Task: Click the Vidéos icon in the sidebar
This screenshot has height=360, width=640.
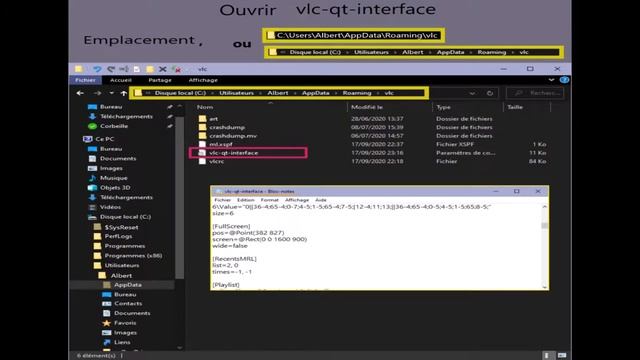Action: pyautogui.click(x=92, y=207)
